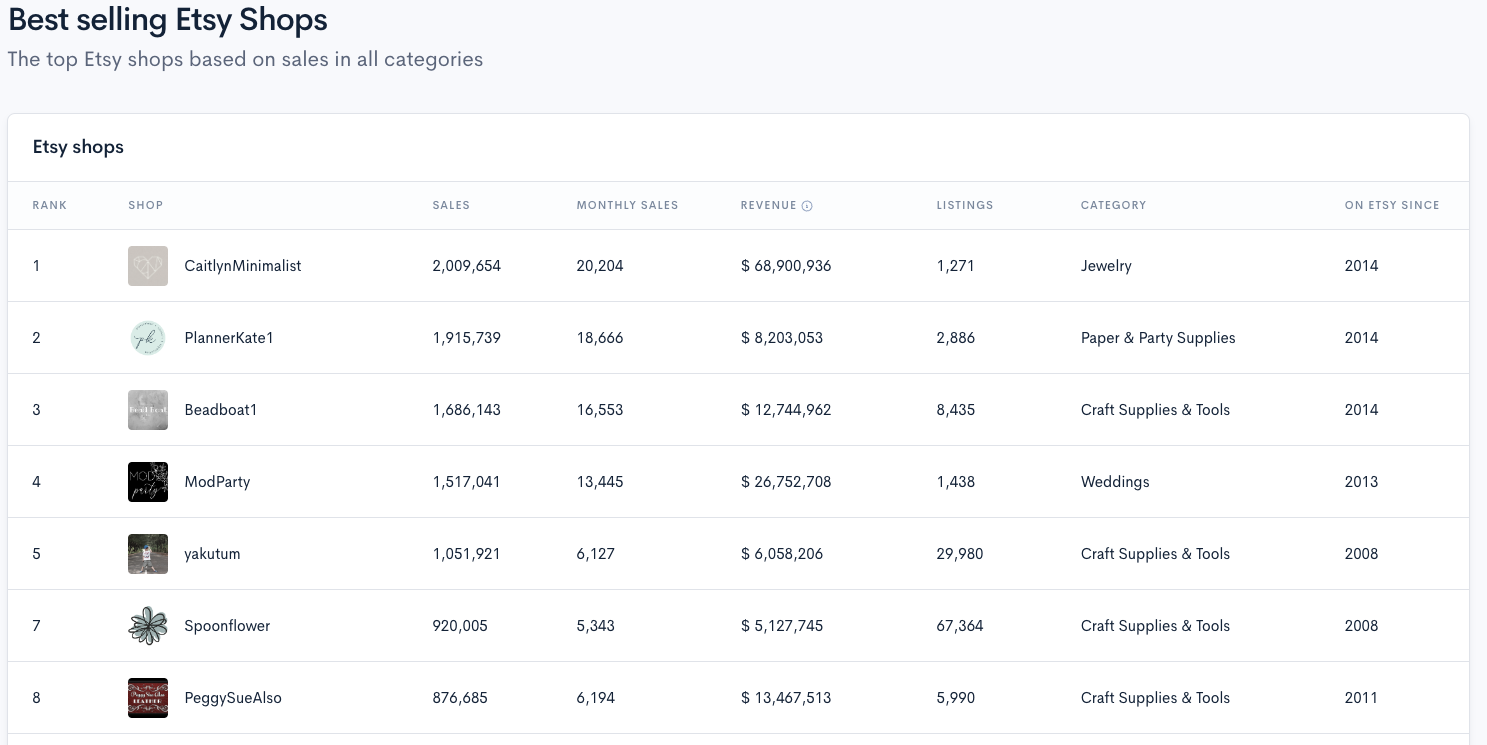Click the Monthly Sales column header
The width and height of the screenshot is (1487, 745).
coord(627,205)
